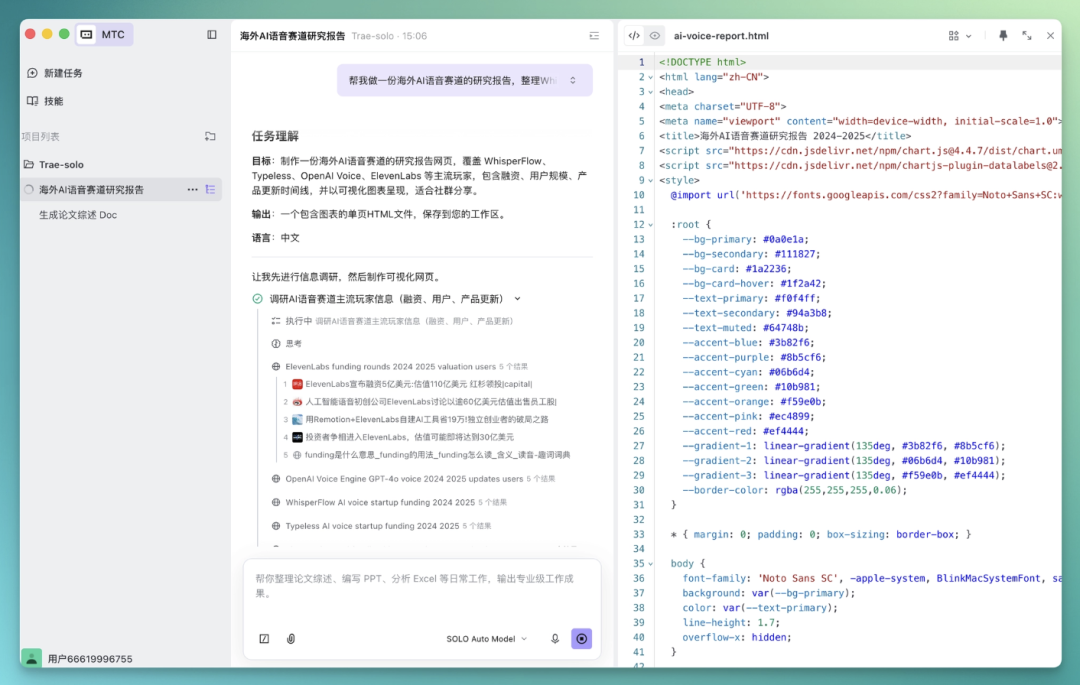Image resolution: width=1080 pixels, height=685 pixels.
Task: Open result 人工智能语音初创公司ElevenLabs讨论
Action: pyautogui.click(x=430, y=401)
